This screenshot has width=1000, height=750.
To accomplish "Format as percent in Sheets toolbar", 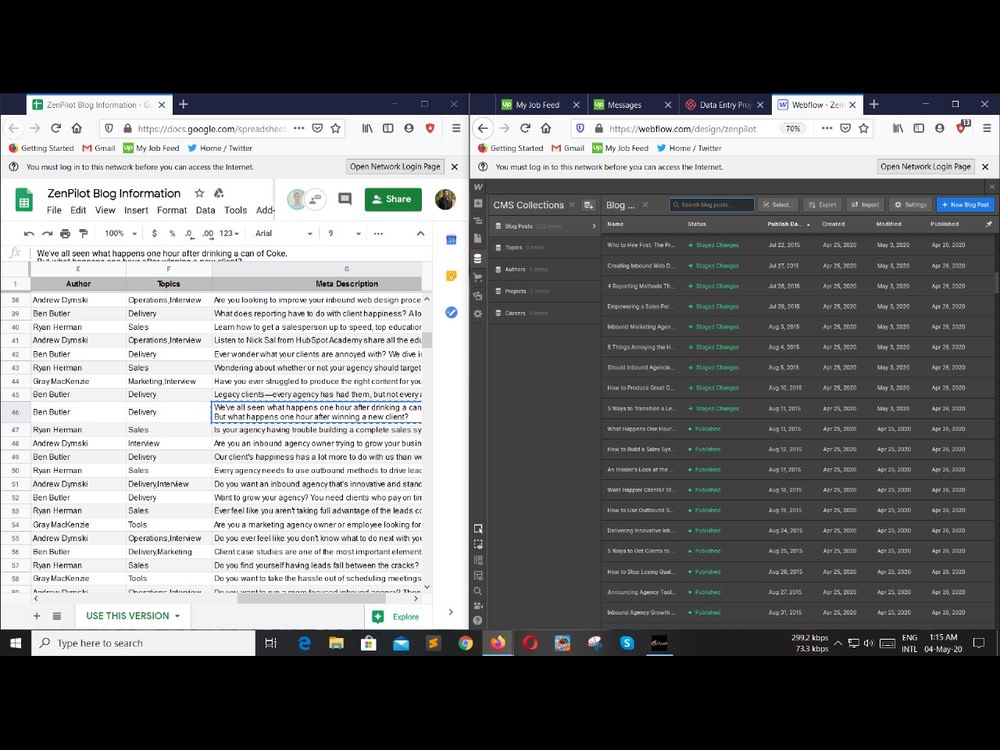I will click(172, 233).
